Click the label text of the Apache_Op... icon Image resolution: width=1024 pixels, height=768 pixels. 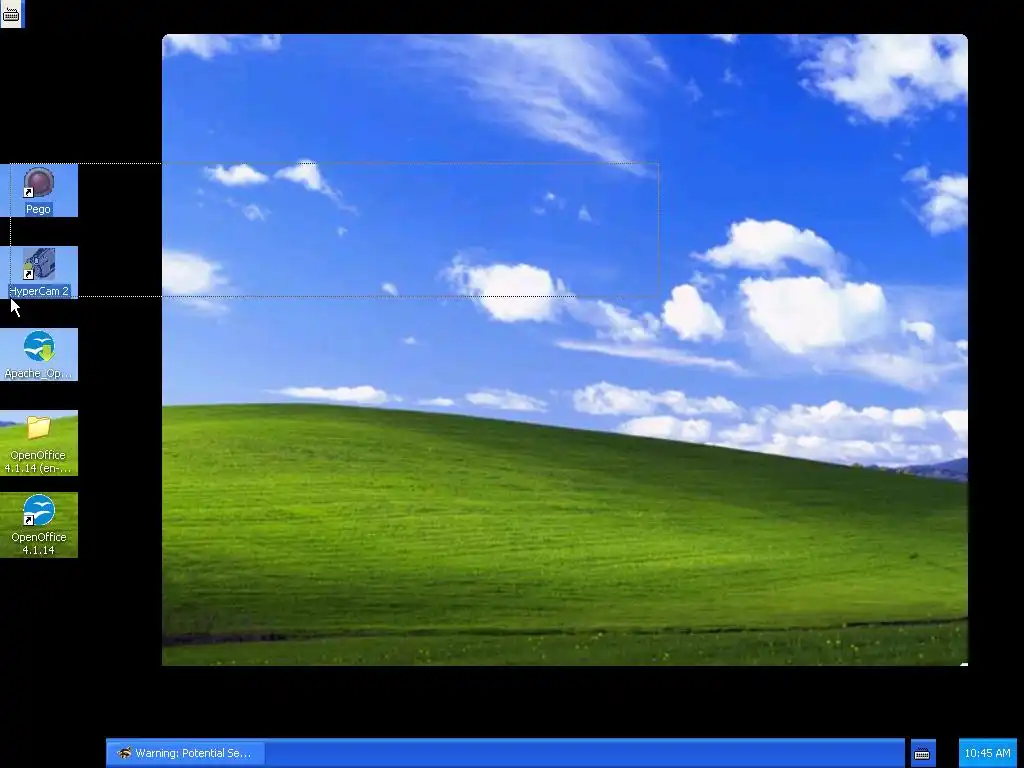tap(38, 374)
